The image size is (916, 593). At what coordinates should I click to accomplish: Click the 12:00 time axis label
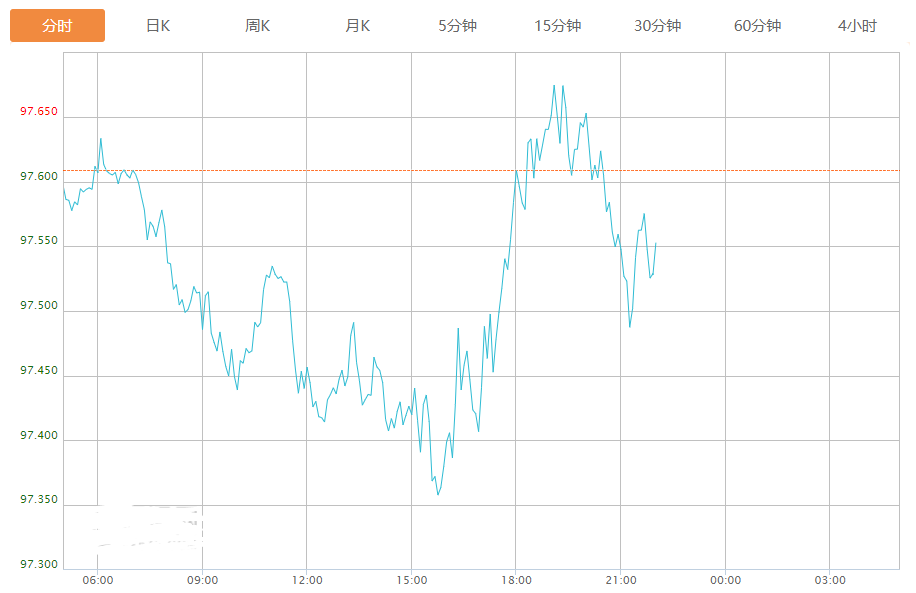pyautogui.click(x=307, y=580)
